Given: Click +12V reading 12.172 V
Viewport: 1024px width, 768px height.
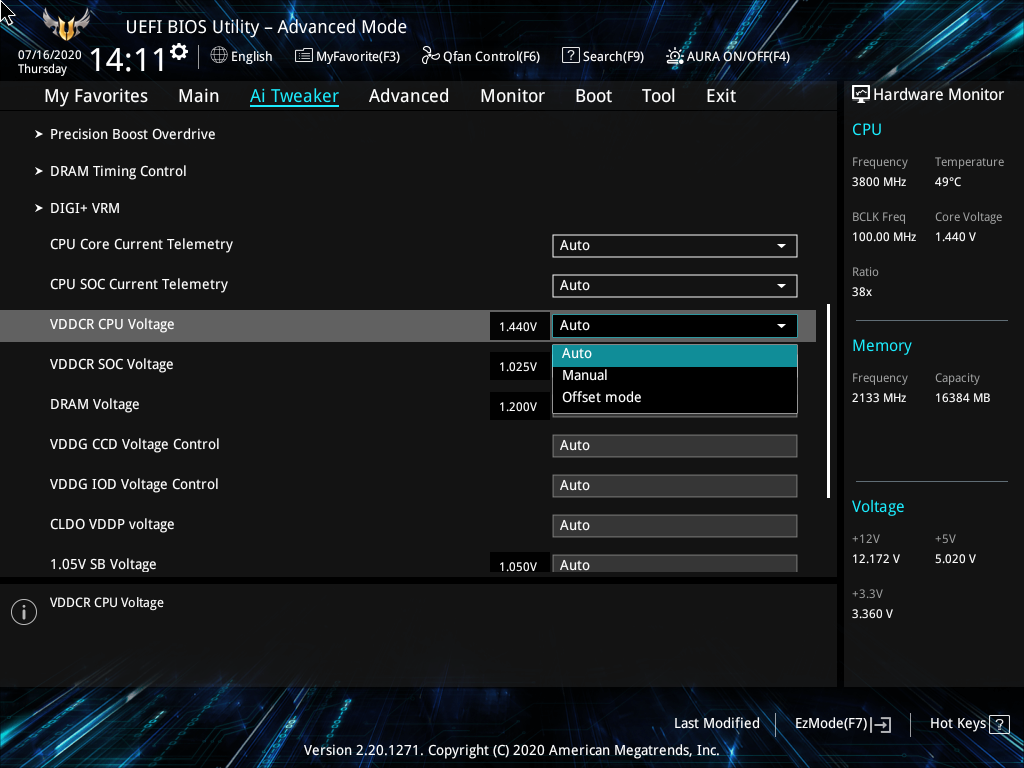Looking at the screenshot, I should 875,559.
